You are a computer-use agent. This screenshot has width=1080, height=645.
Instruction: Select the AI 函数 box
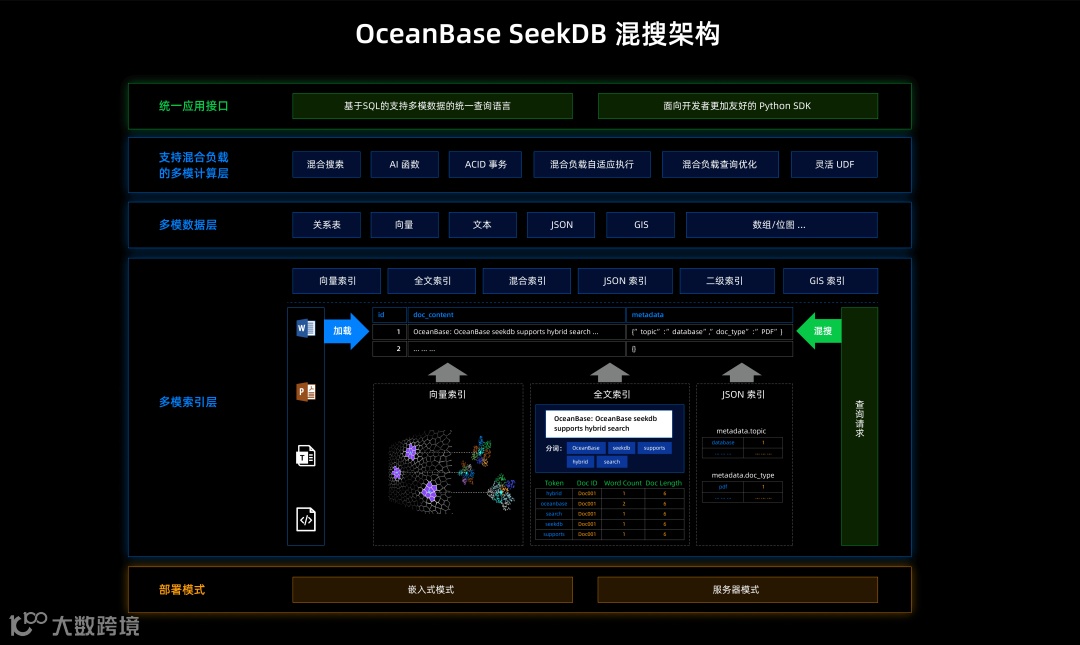404,165
